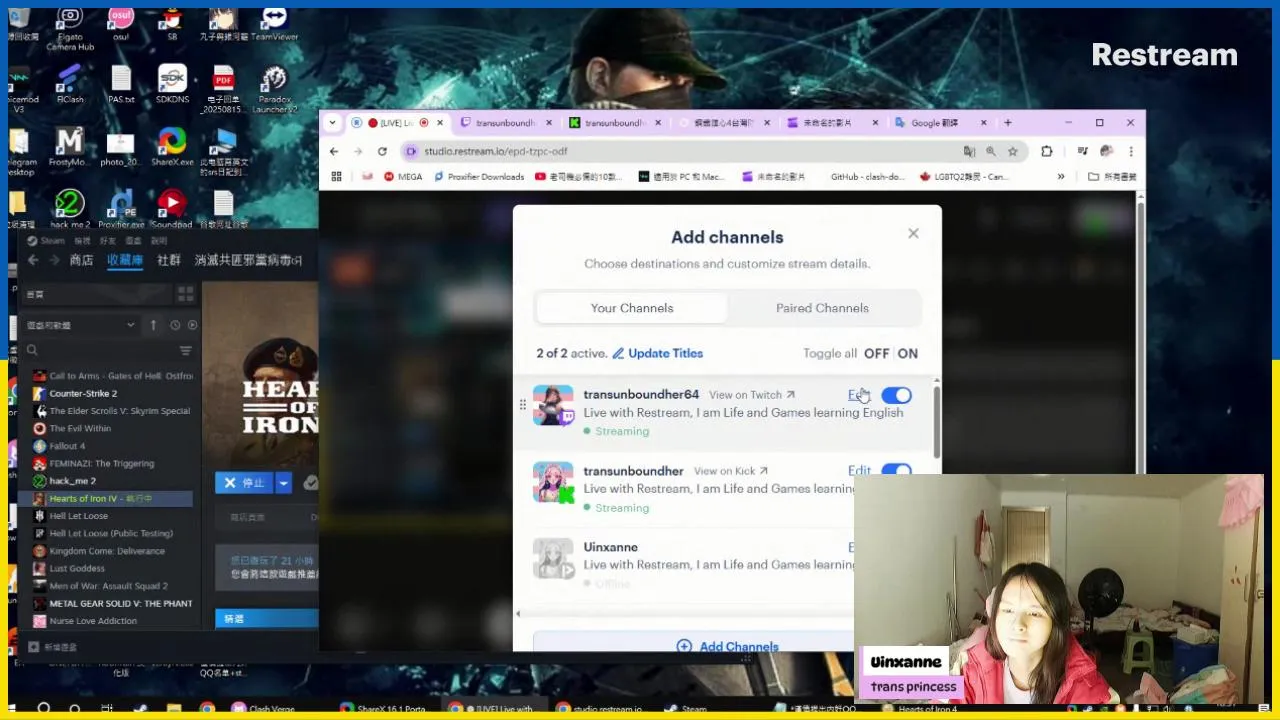Open the all bookmarks folder
1280x720 pixels.
[x=1112, y=177]
